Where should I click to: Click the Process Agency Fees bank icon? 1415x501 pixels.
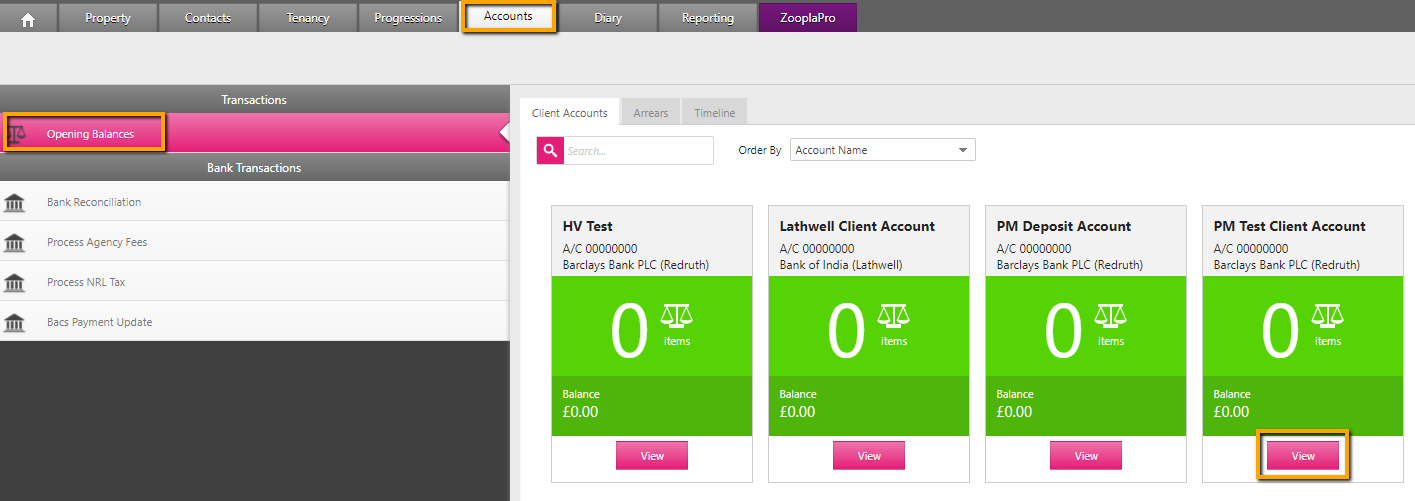point(14,243)
